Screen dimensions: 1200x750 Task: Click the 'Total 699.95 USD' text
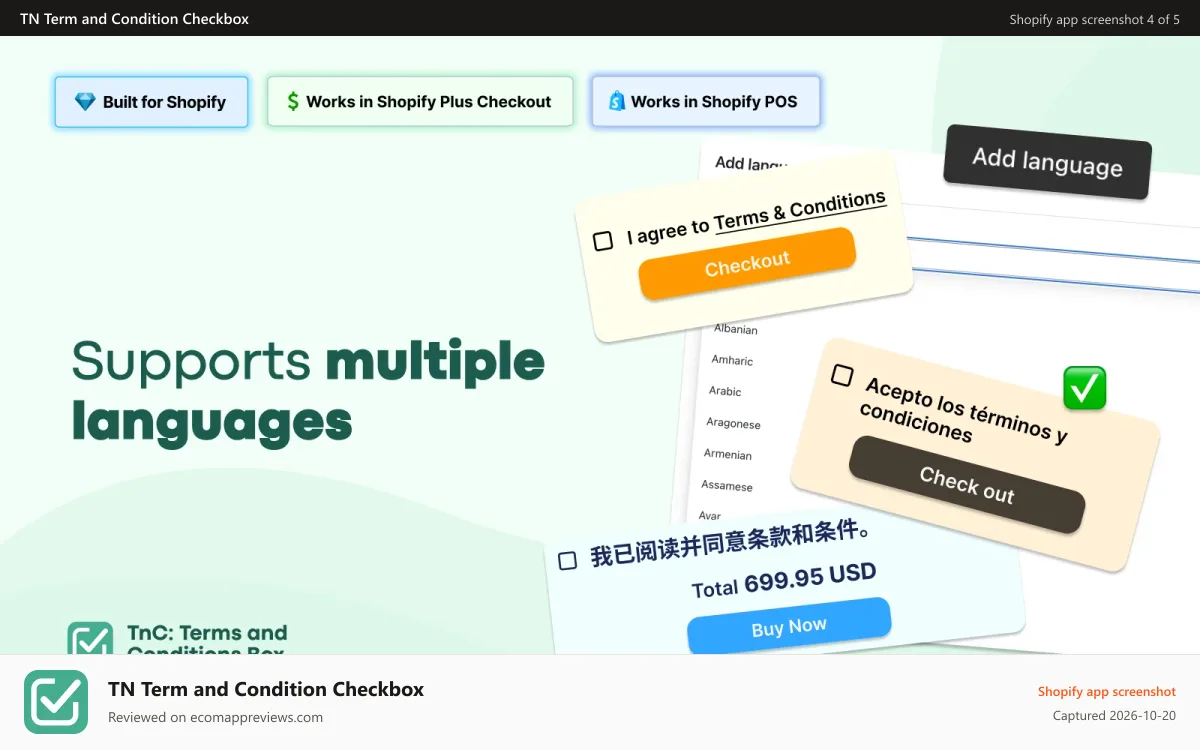tap(784, 581)
